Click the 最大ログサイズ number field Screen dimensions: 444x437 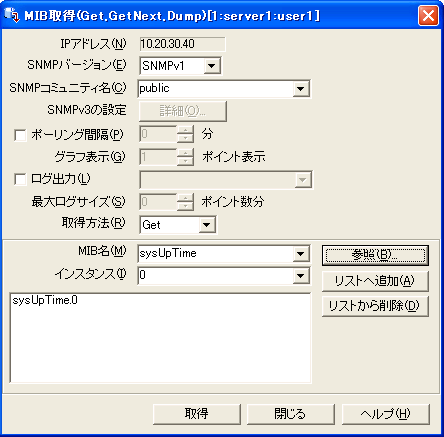158,202
